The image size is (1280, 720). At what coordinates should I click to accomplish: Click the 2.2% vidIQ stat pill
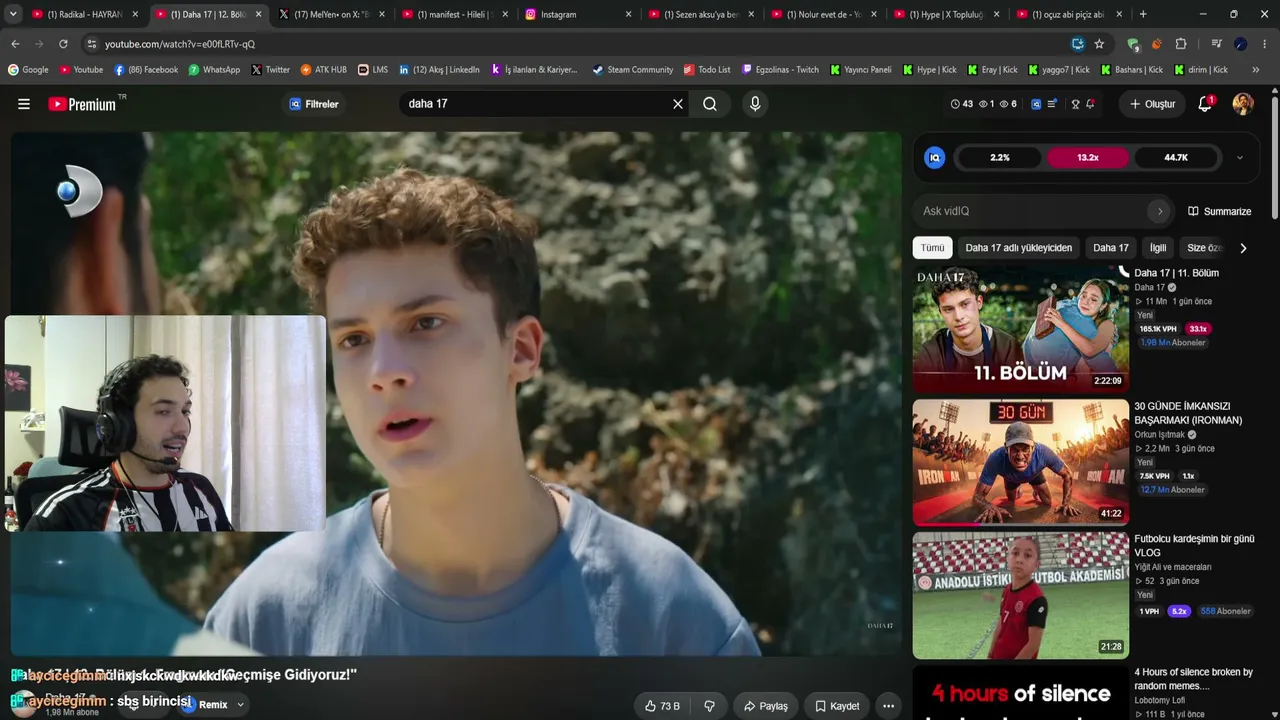click(x=1000, y=158)
